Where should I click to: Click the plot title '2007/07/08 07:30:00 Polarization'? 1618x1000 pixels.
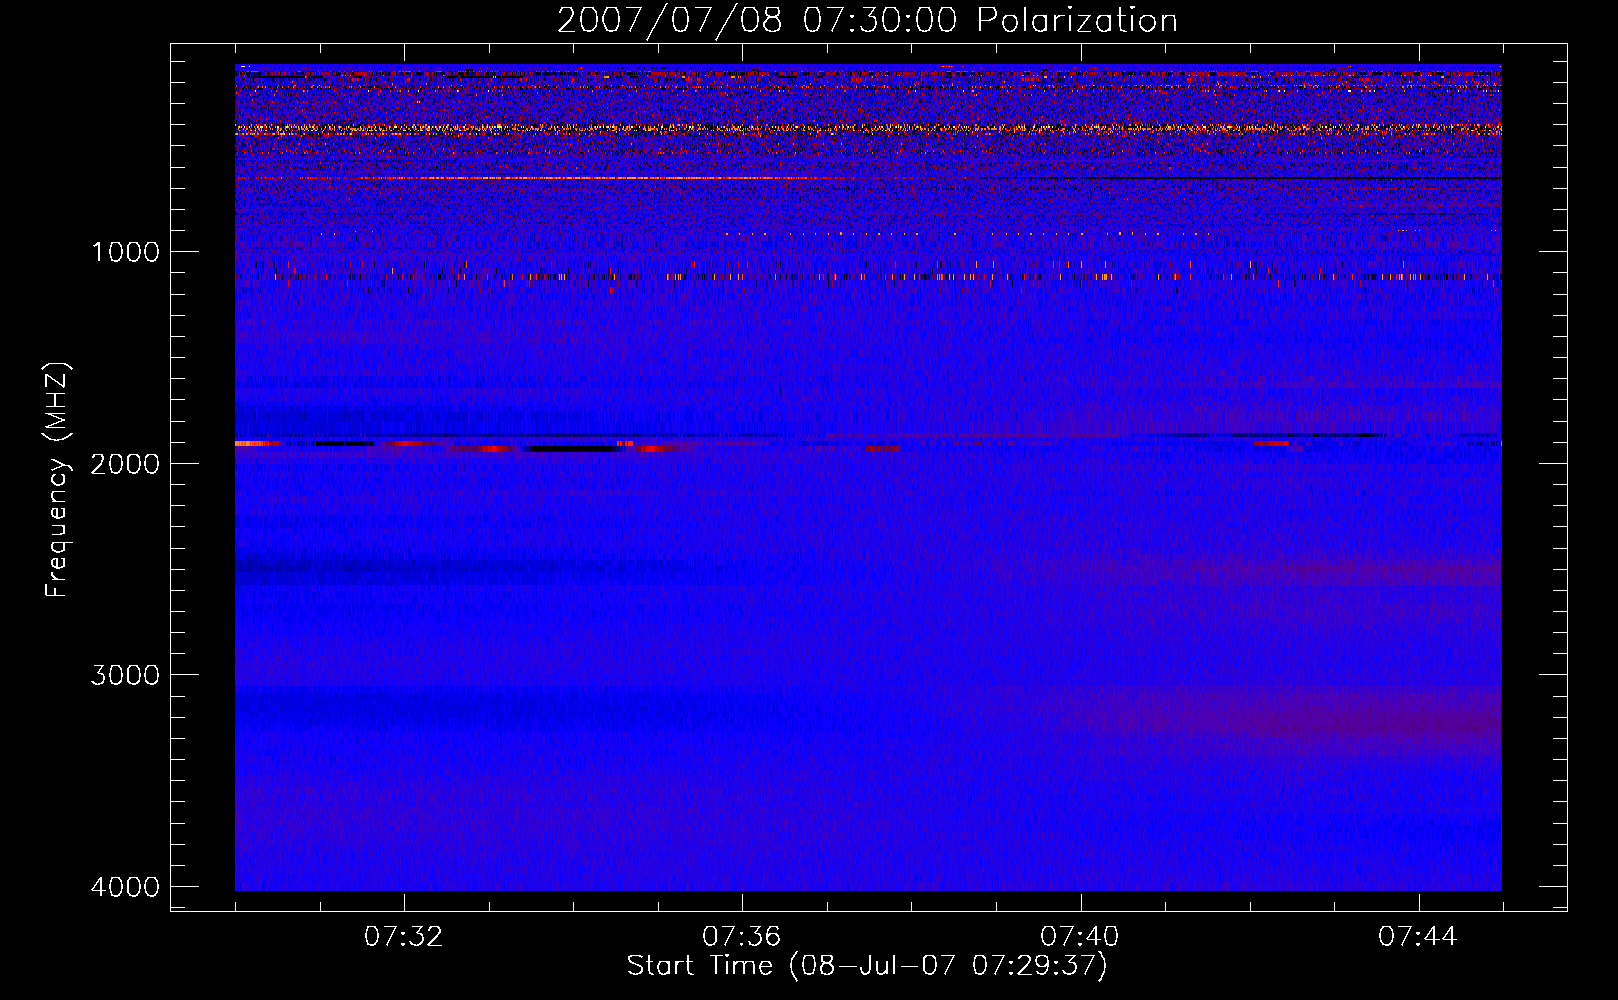point(867,20)
